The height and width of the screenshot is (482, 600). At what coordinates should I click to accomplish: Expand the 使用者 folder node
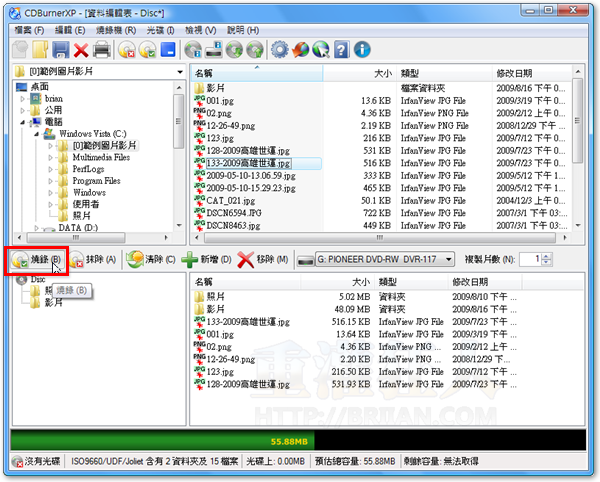pyautogui.click(x=51, y=204)
